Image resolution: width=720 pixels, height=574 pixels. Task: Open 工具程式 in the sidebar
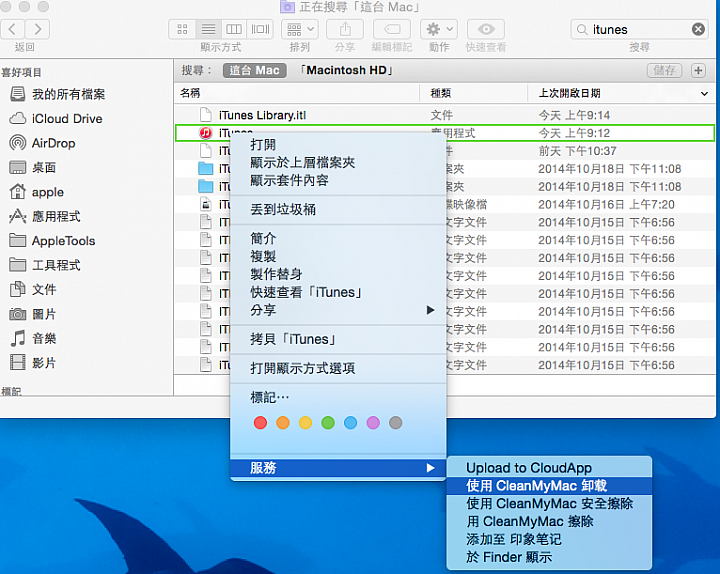(x=45, y=265)
